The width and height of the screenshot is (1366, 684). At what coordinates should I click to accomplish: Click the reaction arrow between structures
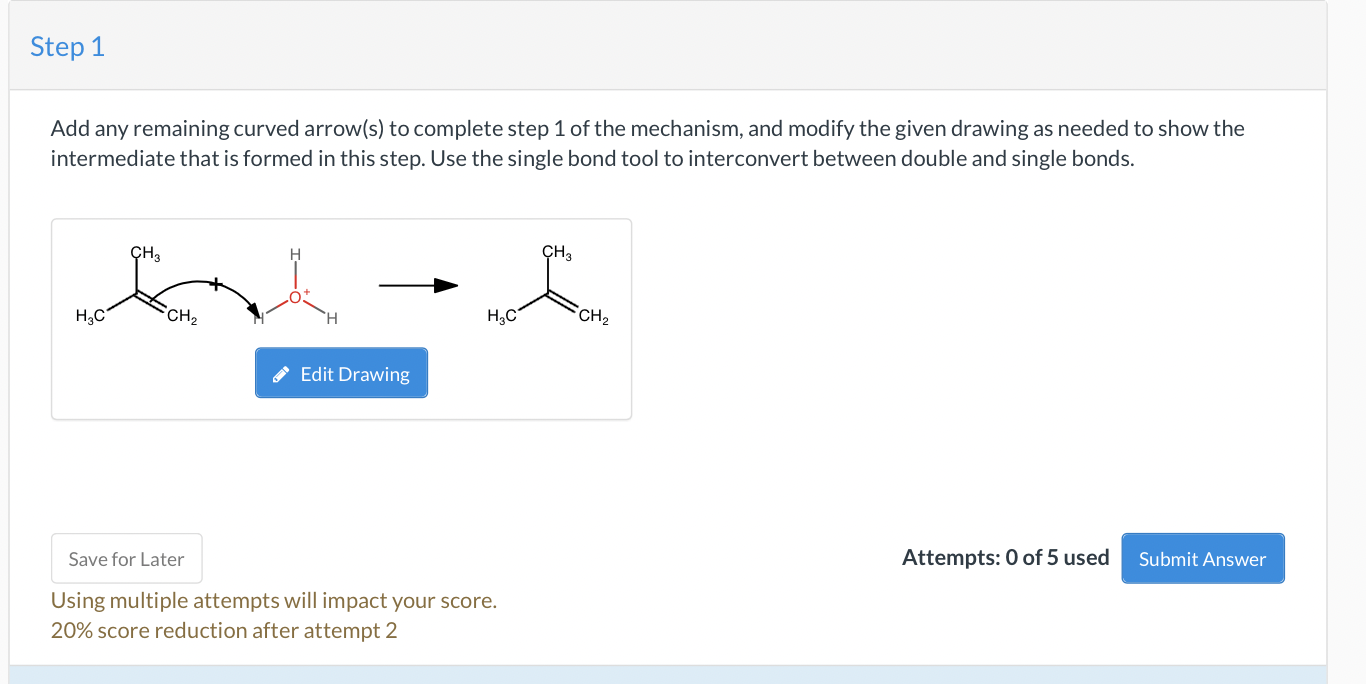coord(417,285)
